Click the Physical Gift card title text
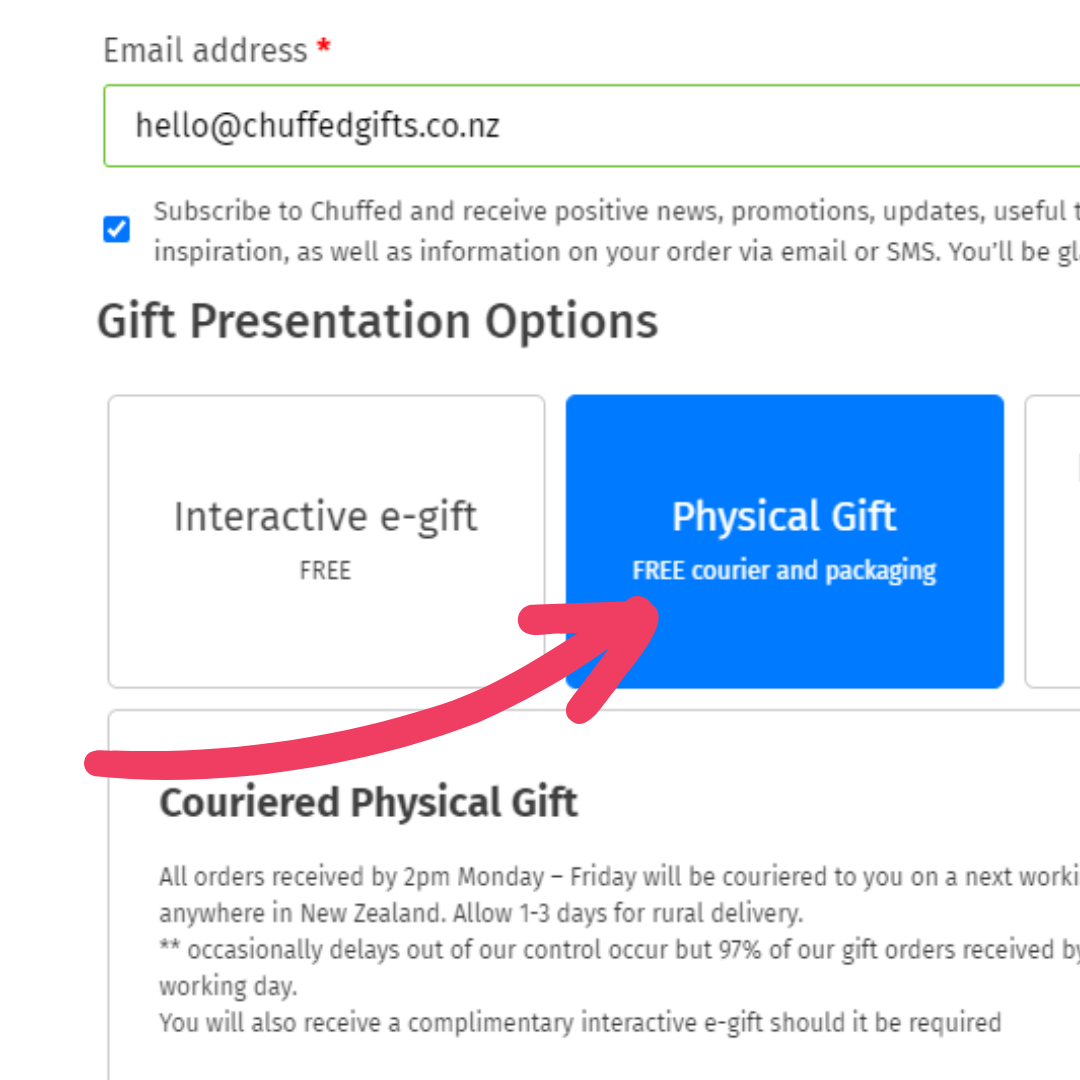Screen dimensions: 1080x1080 pos(784,516)
